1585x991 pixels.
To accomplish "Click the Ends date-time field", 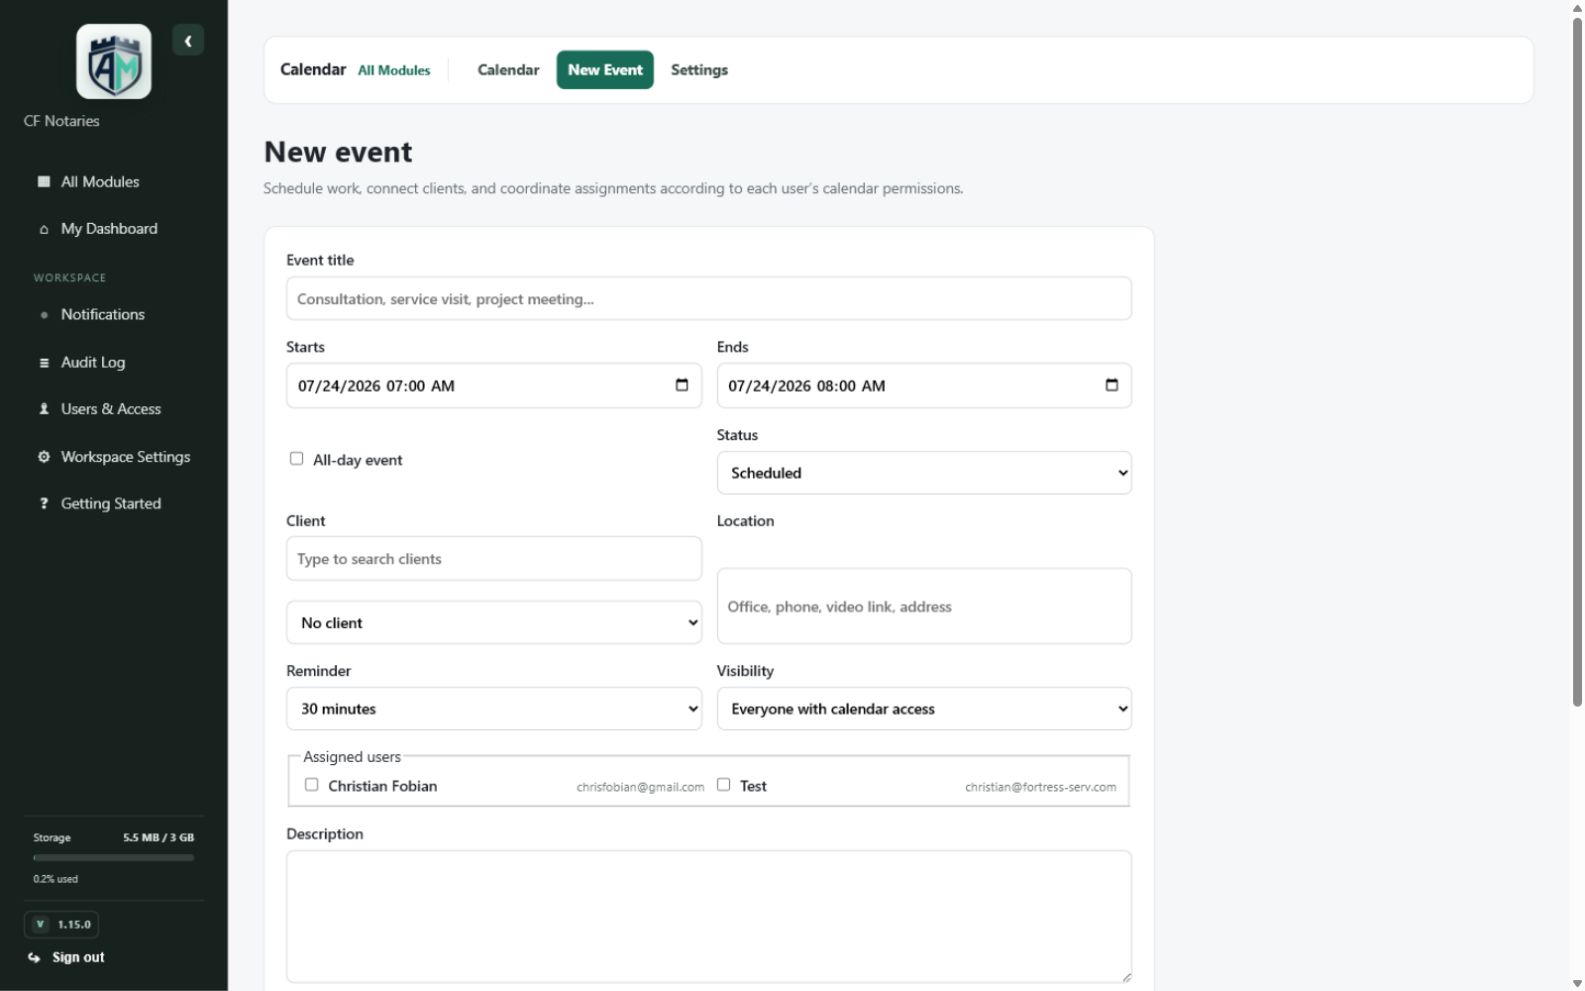I will coord(924,386).
